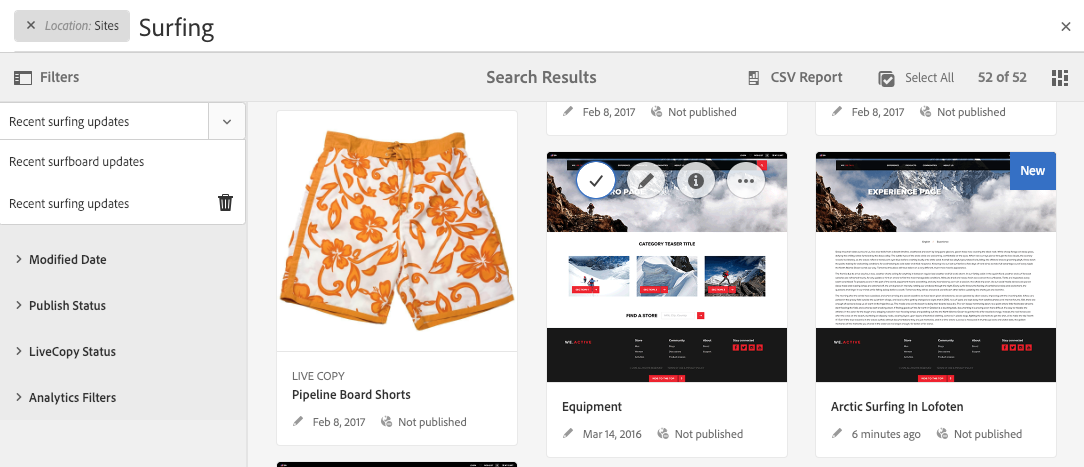Click the Pipeline Board Shorts title
Screen dimensions: 1084x467
[x=351, y=394]
